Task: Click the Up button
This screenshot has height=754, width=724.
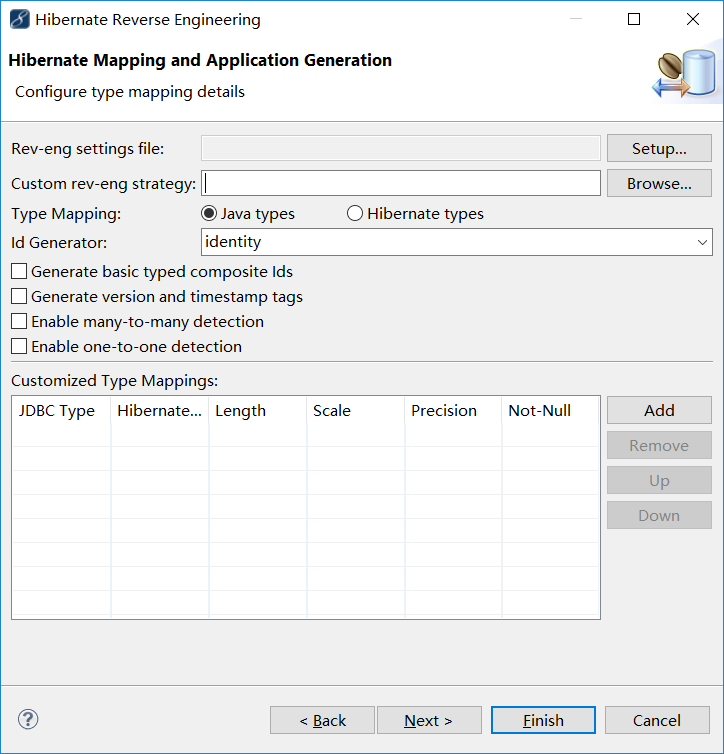Action: (x=659, y=480)
